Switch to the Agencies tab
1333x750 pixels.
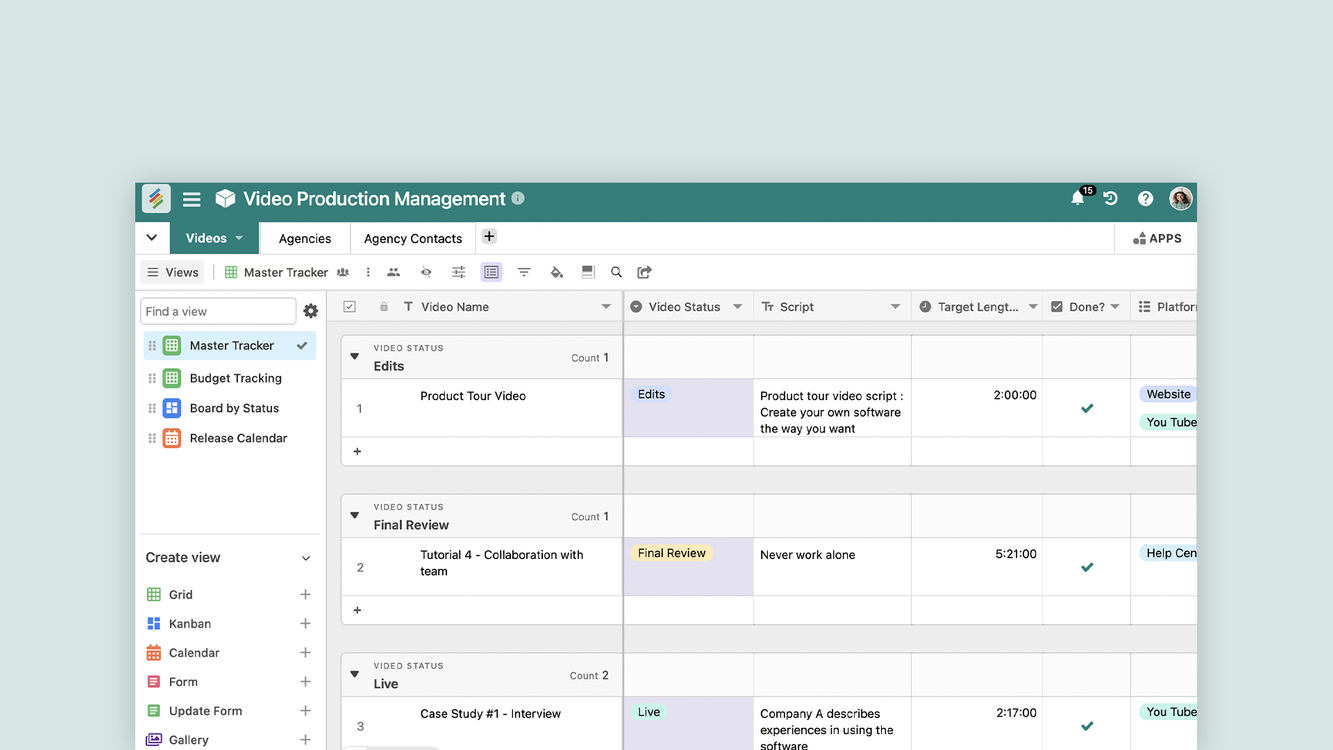(305, 238)
